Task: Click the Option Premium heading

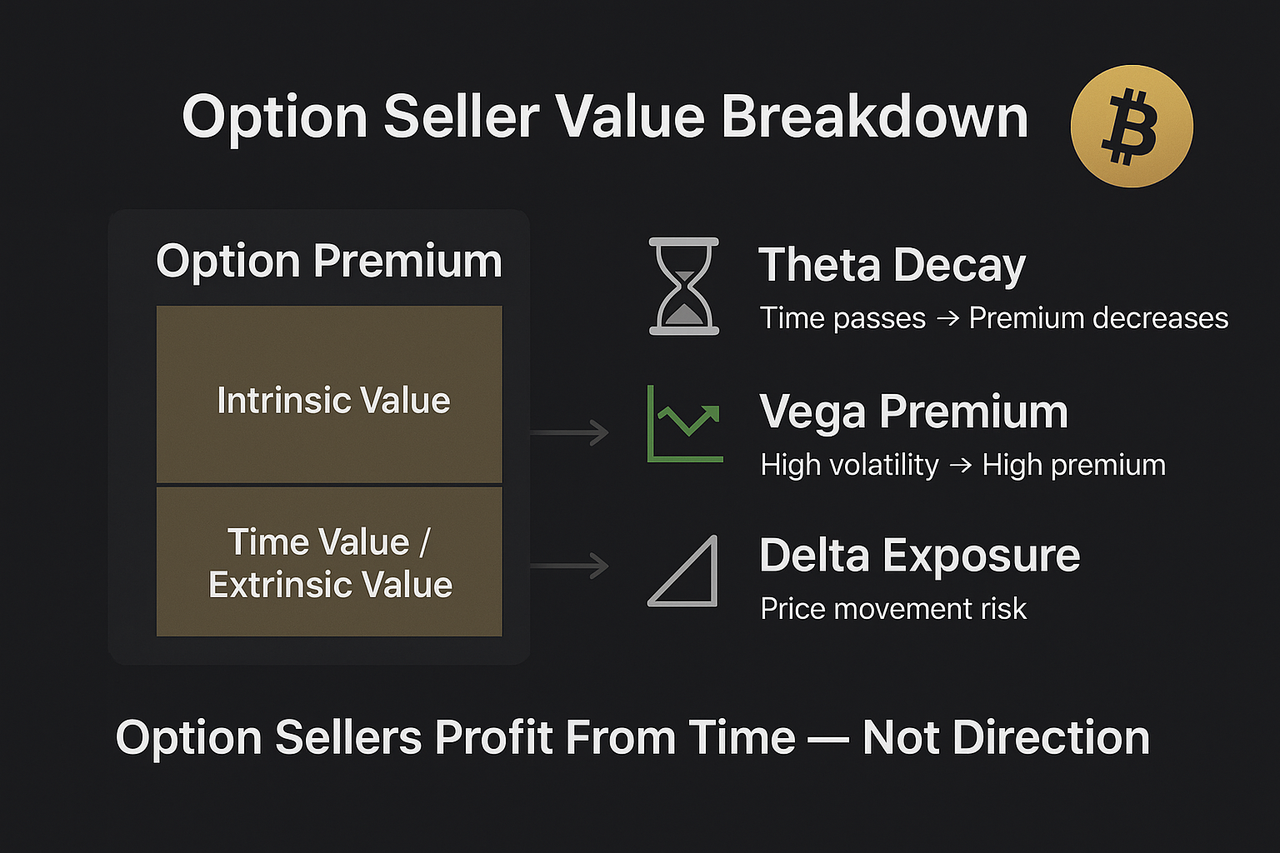Action: click(329, 261)
